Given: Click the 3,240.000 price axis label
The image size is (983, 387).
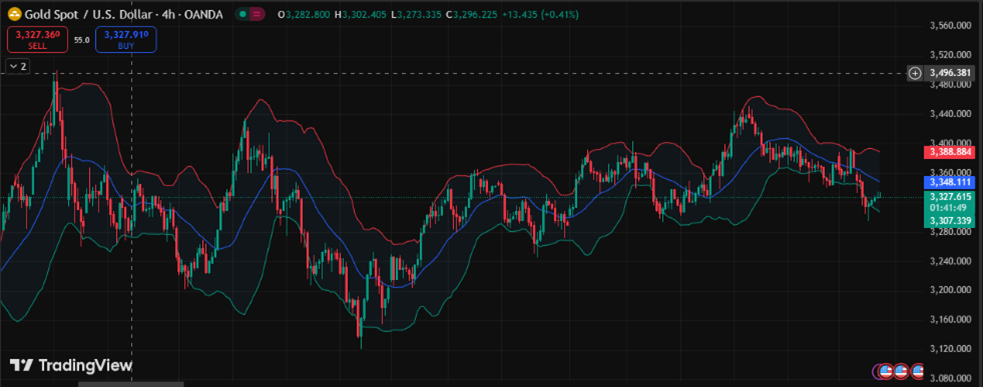Looking at the screenshot, I should 950,261.
